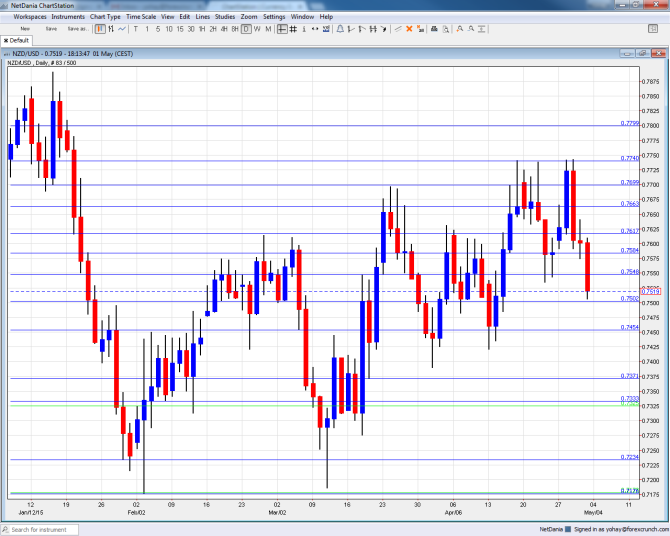
Task: Click the 0.7799 horizontal line label
Action: click(630, 123)
